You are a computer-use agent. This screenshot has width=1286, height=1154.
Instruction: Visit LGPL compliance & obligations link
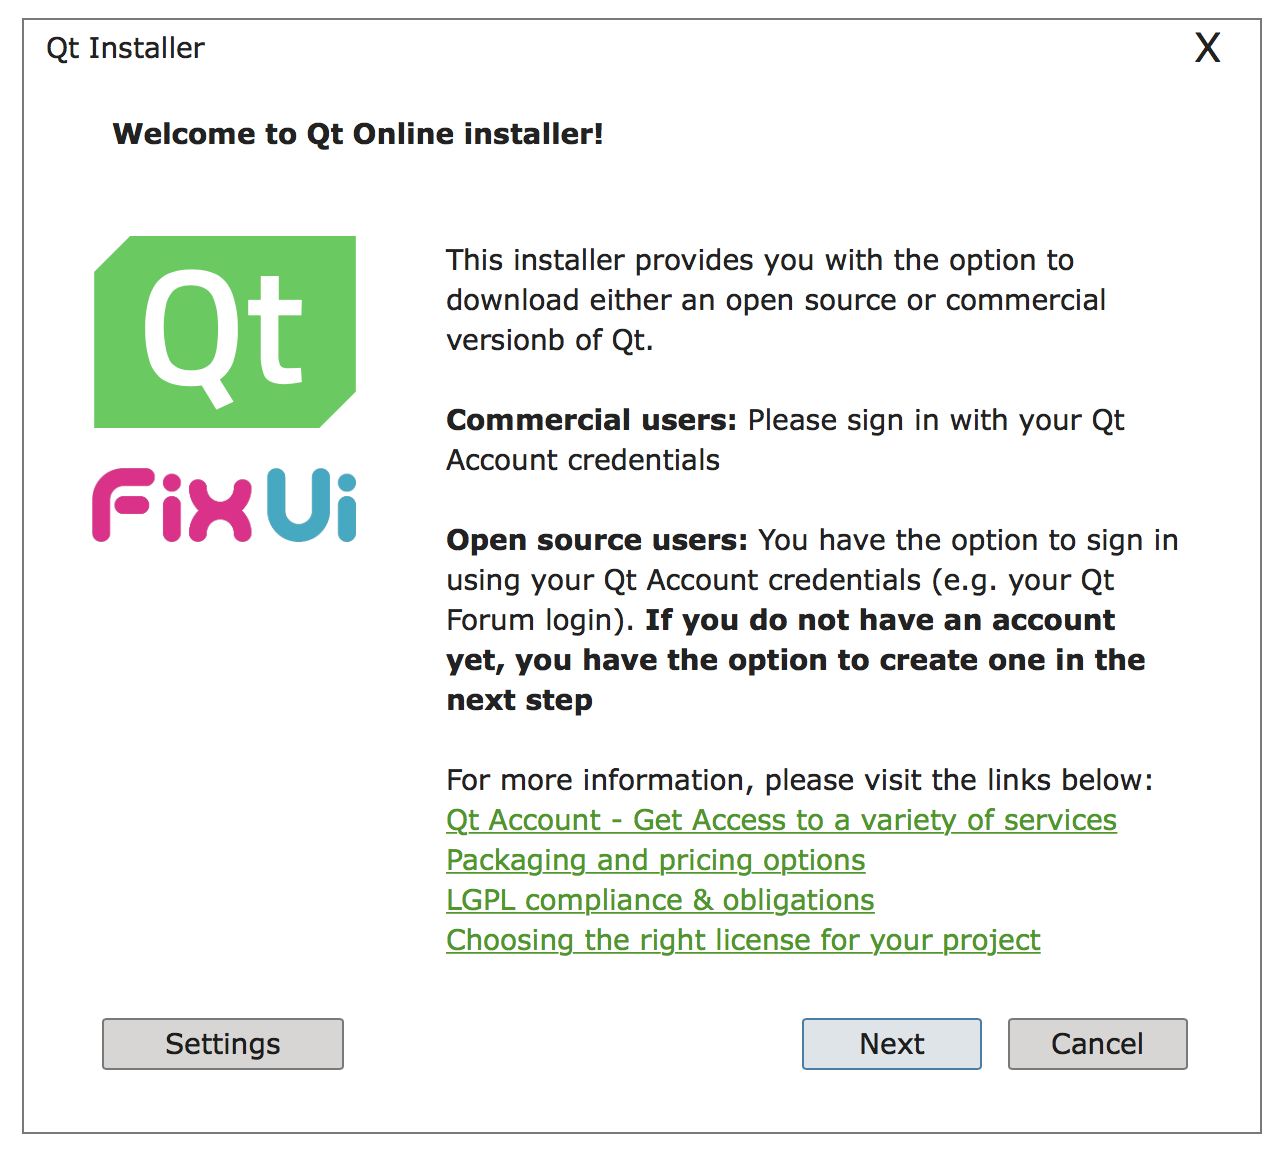[x=660, y=900]
